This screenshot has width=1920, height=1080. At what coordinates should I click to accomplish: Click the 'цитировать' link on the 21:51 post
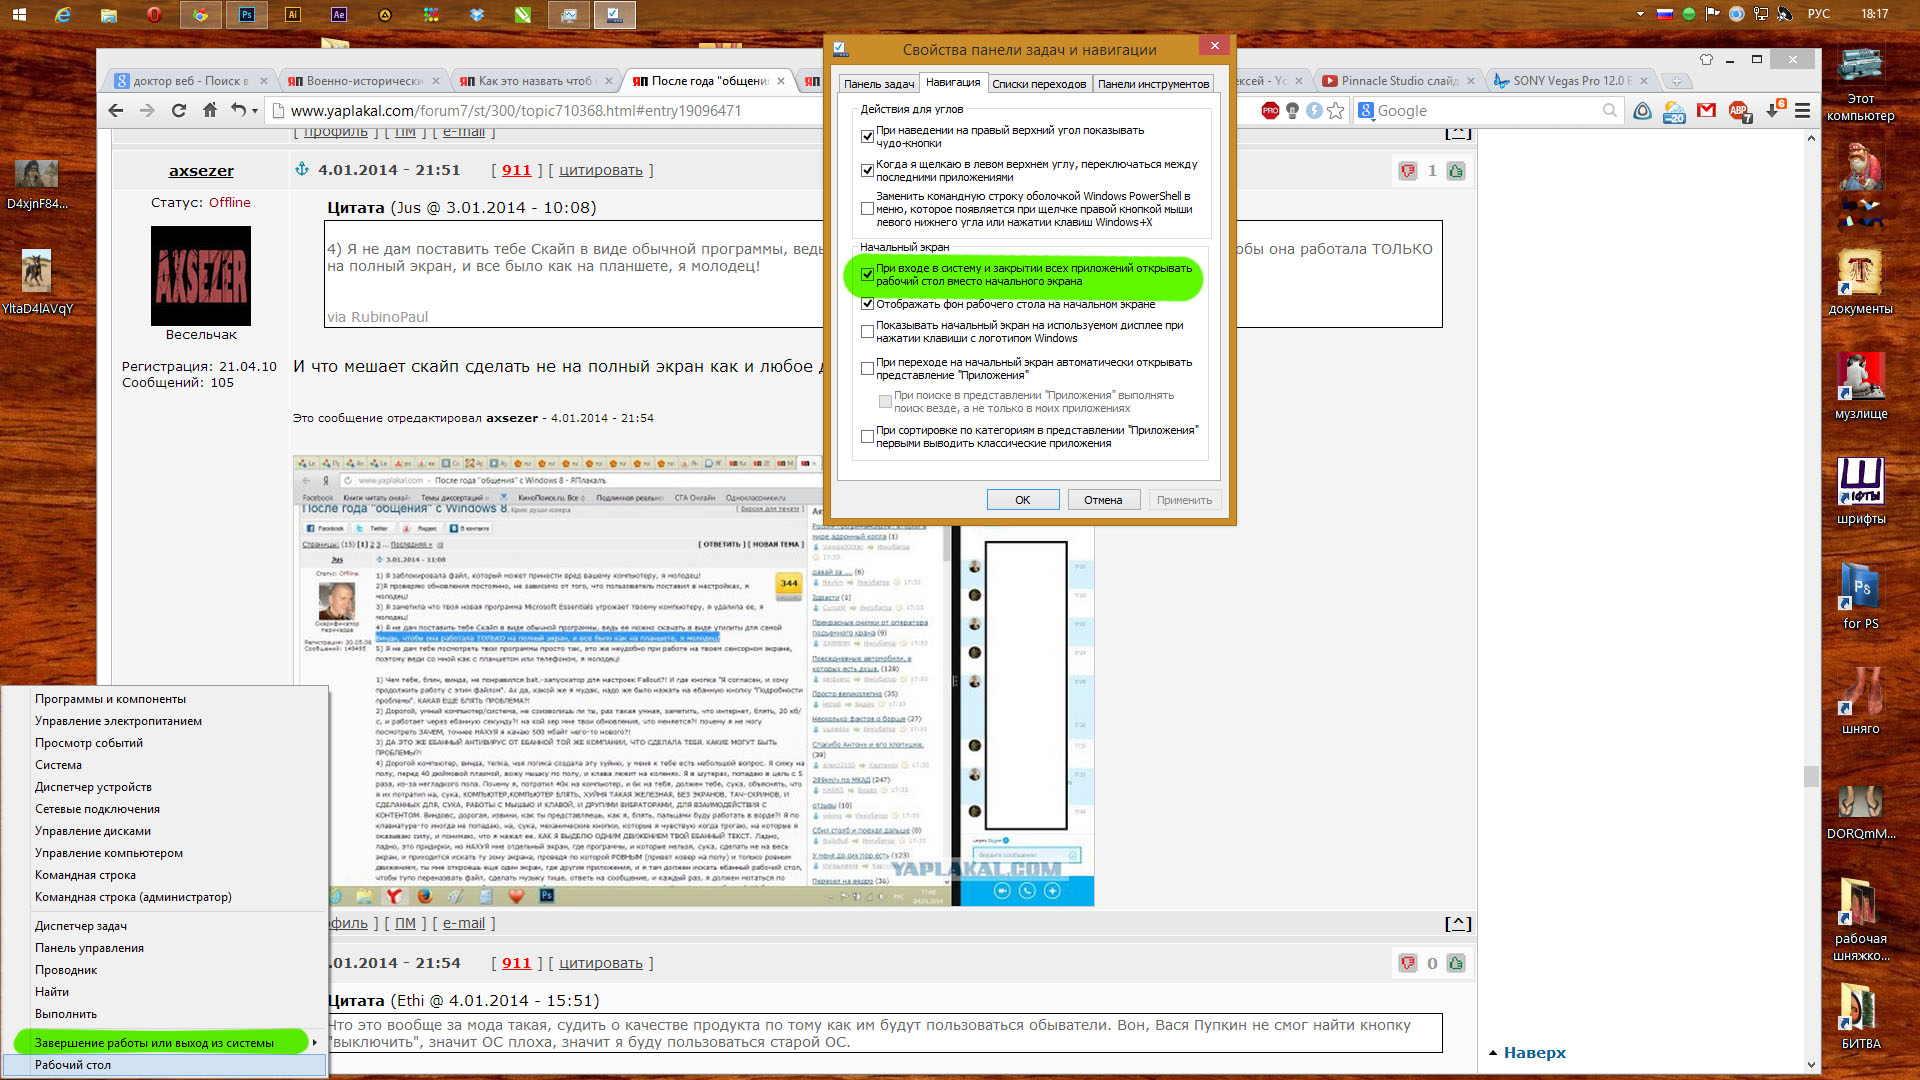pyautogui.click(x=601, y=170)
